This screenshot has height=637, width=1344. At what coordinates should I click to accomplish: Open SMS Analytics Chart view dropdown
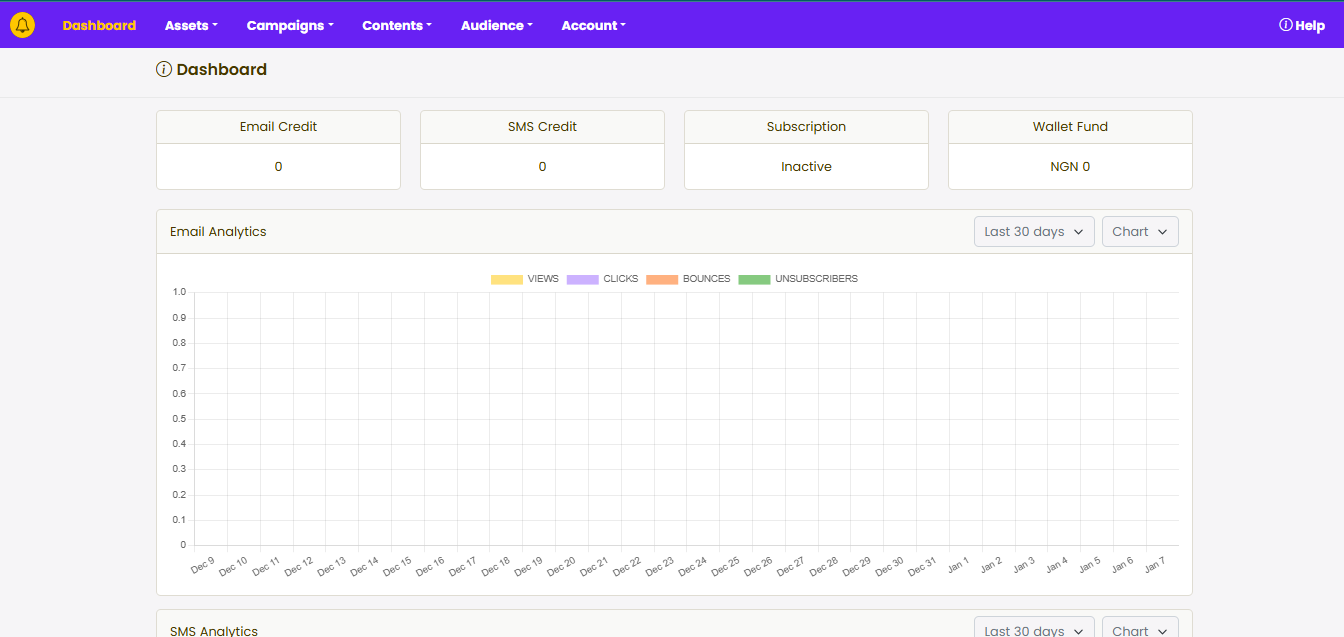pos(1140,628)
